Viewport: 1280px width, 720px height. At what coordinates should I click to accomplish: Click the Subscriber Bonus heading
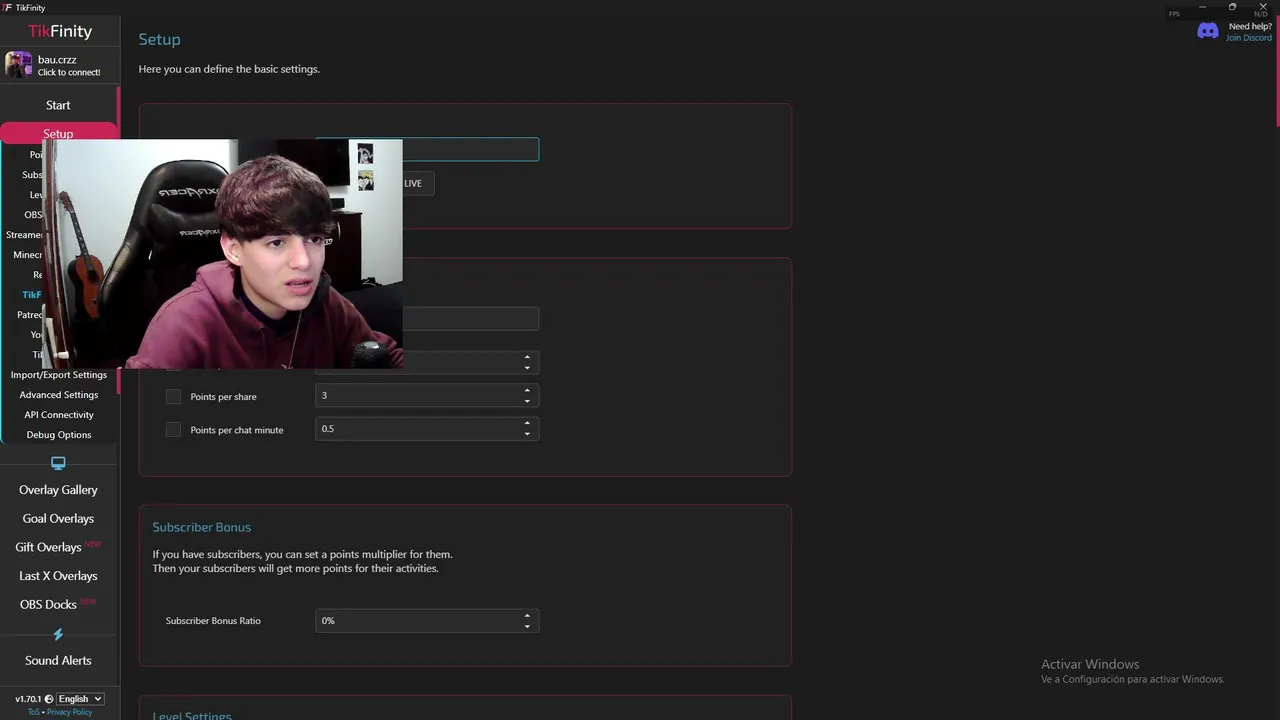pos(202,527)
